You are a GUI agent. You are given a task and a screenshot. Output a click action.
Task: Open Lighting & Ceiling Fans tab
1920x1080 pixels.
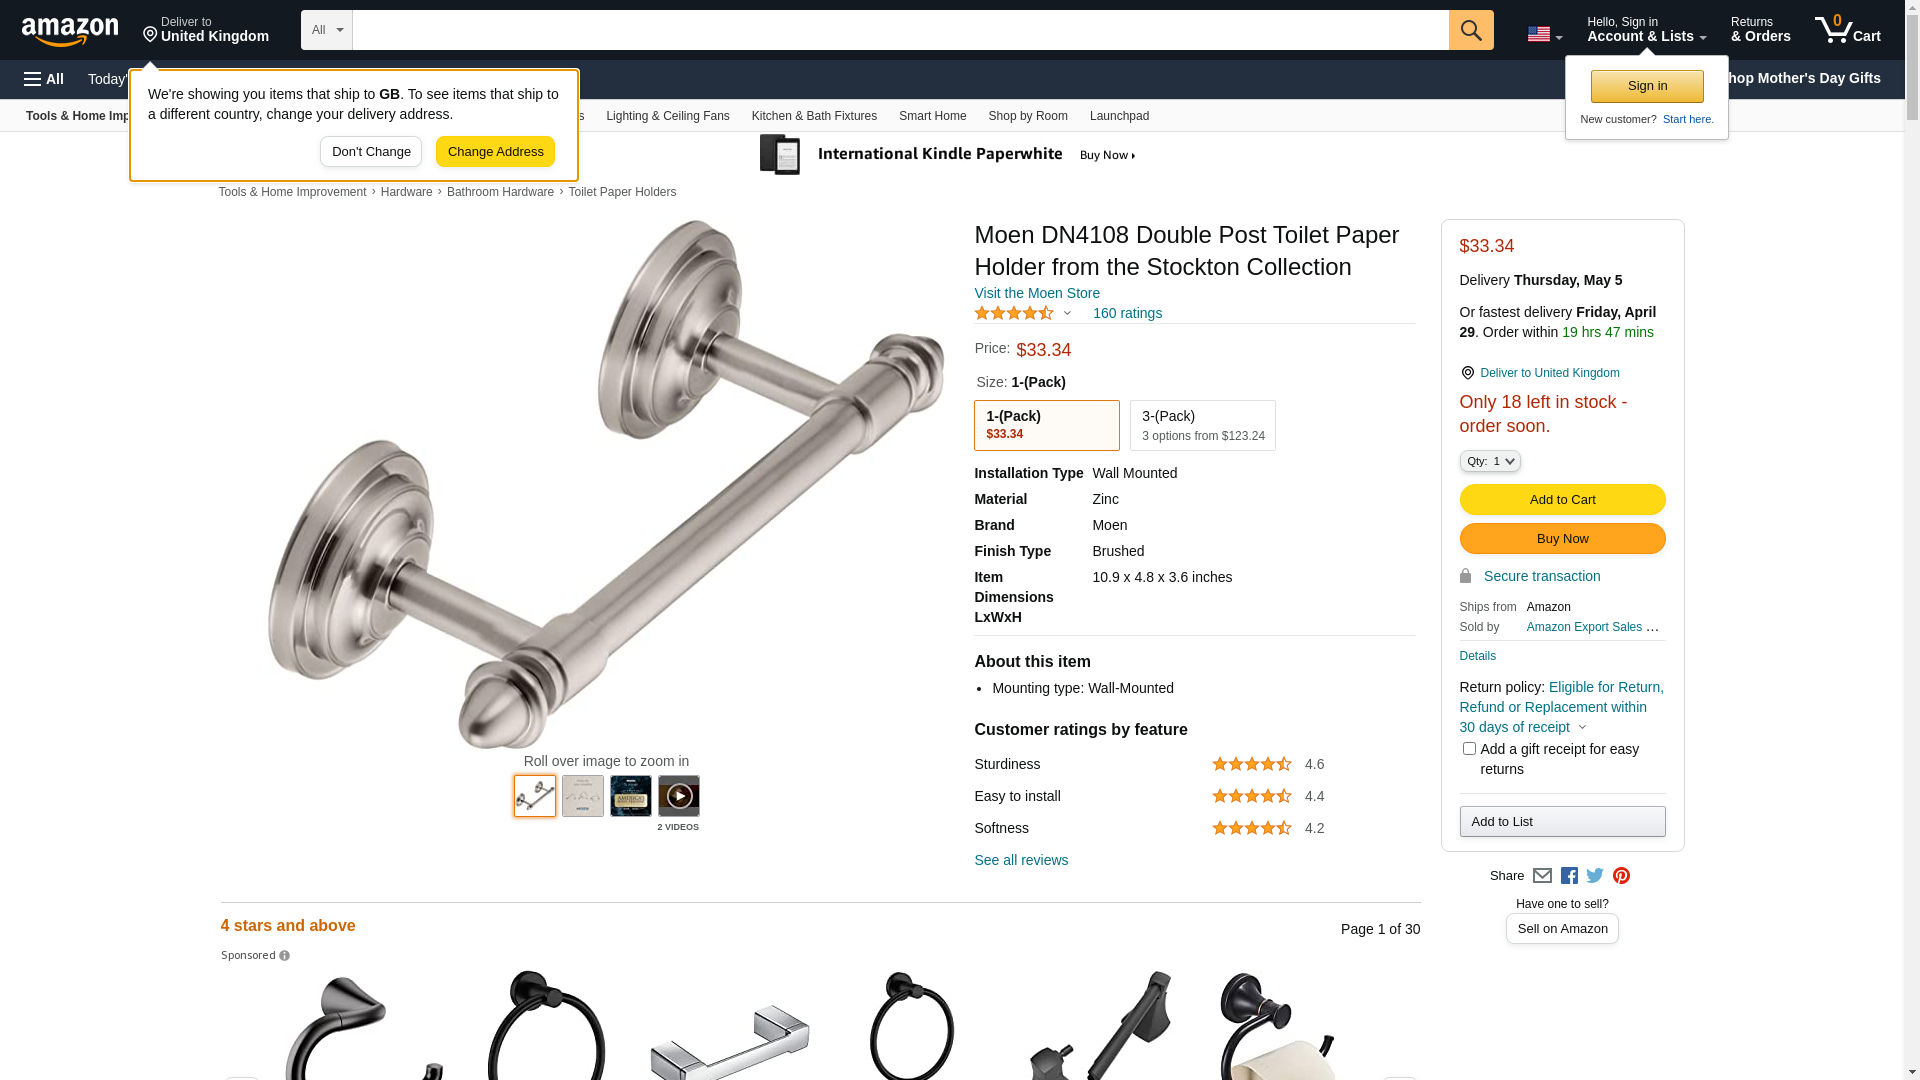point(668,116)
